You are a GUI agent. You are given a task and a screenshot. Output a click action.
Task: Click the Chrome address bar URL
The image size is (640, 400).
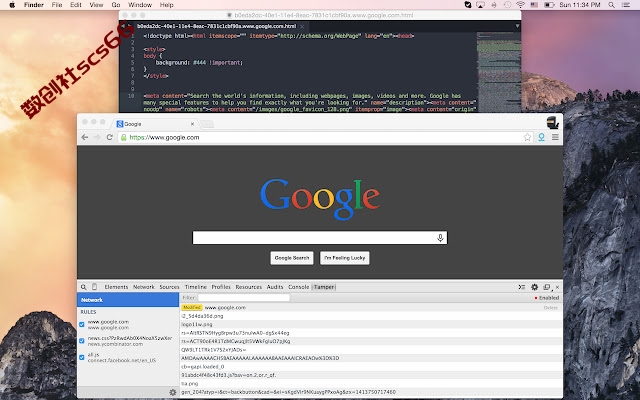pyautogui.click(x=164, y=138)
